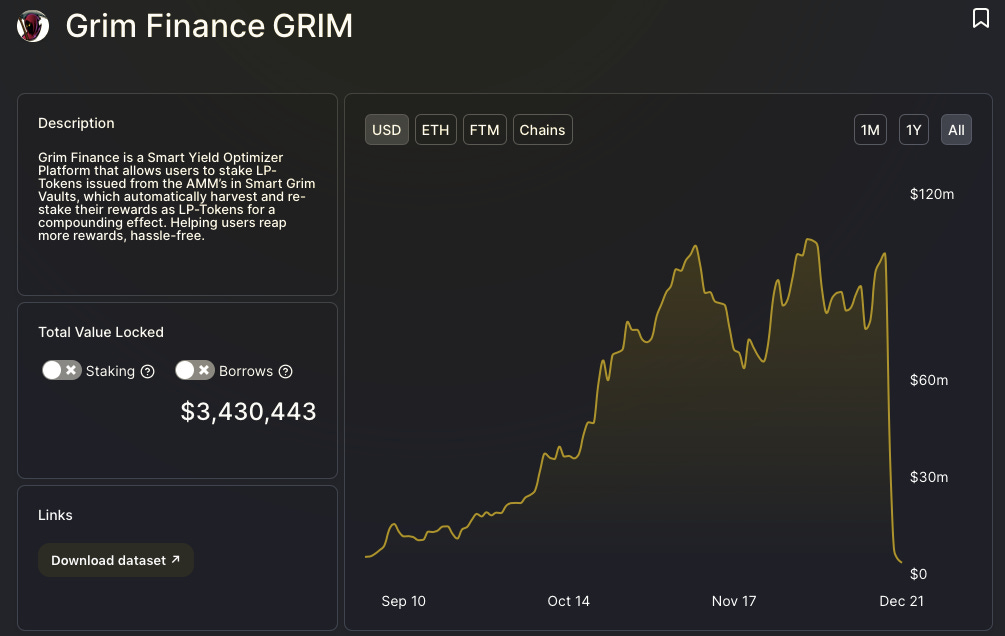The height and width of the screenshot is (636, 1005).
Task: Enable the Borrows toggle
Action: [x=195, y=370]
